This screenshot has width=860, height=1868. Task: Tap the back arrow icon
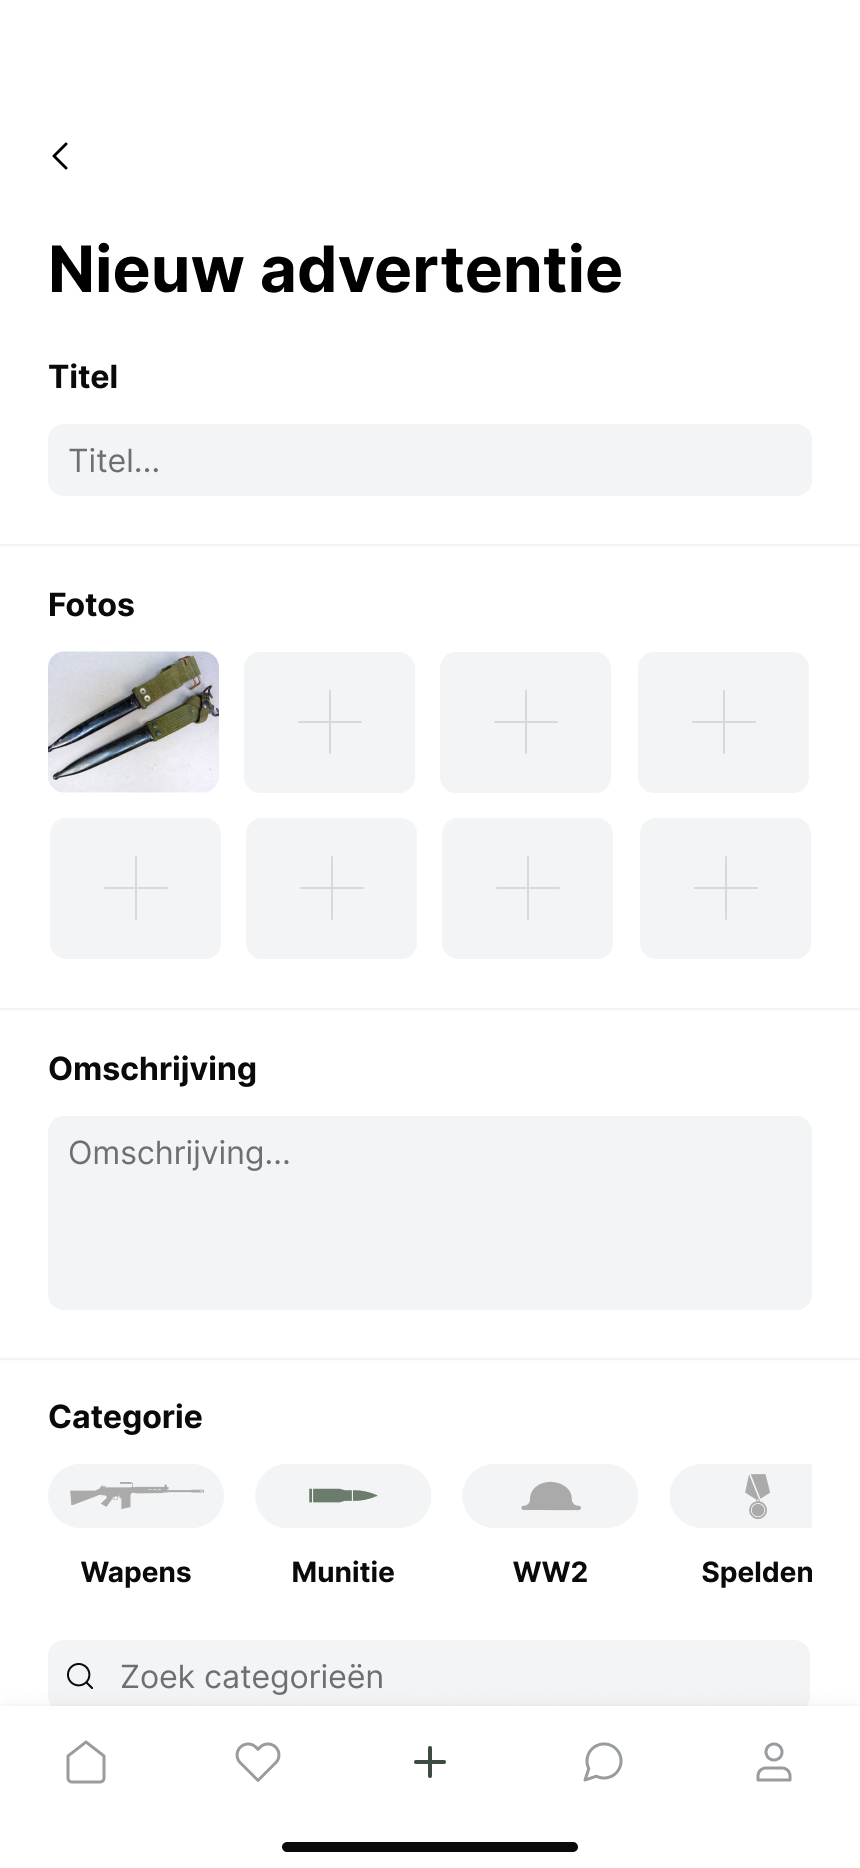click(61, 156)
